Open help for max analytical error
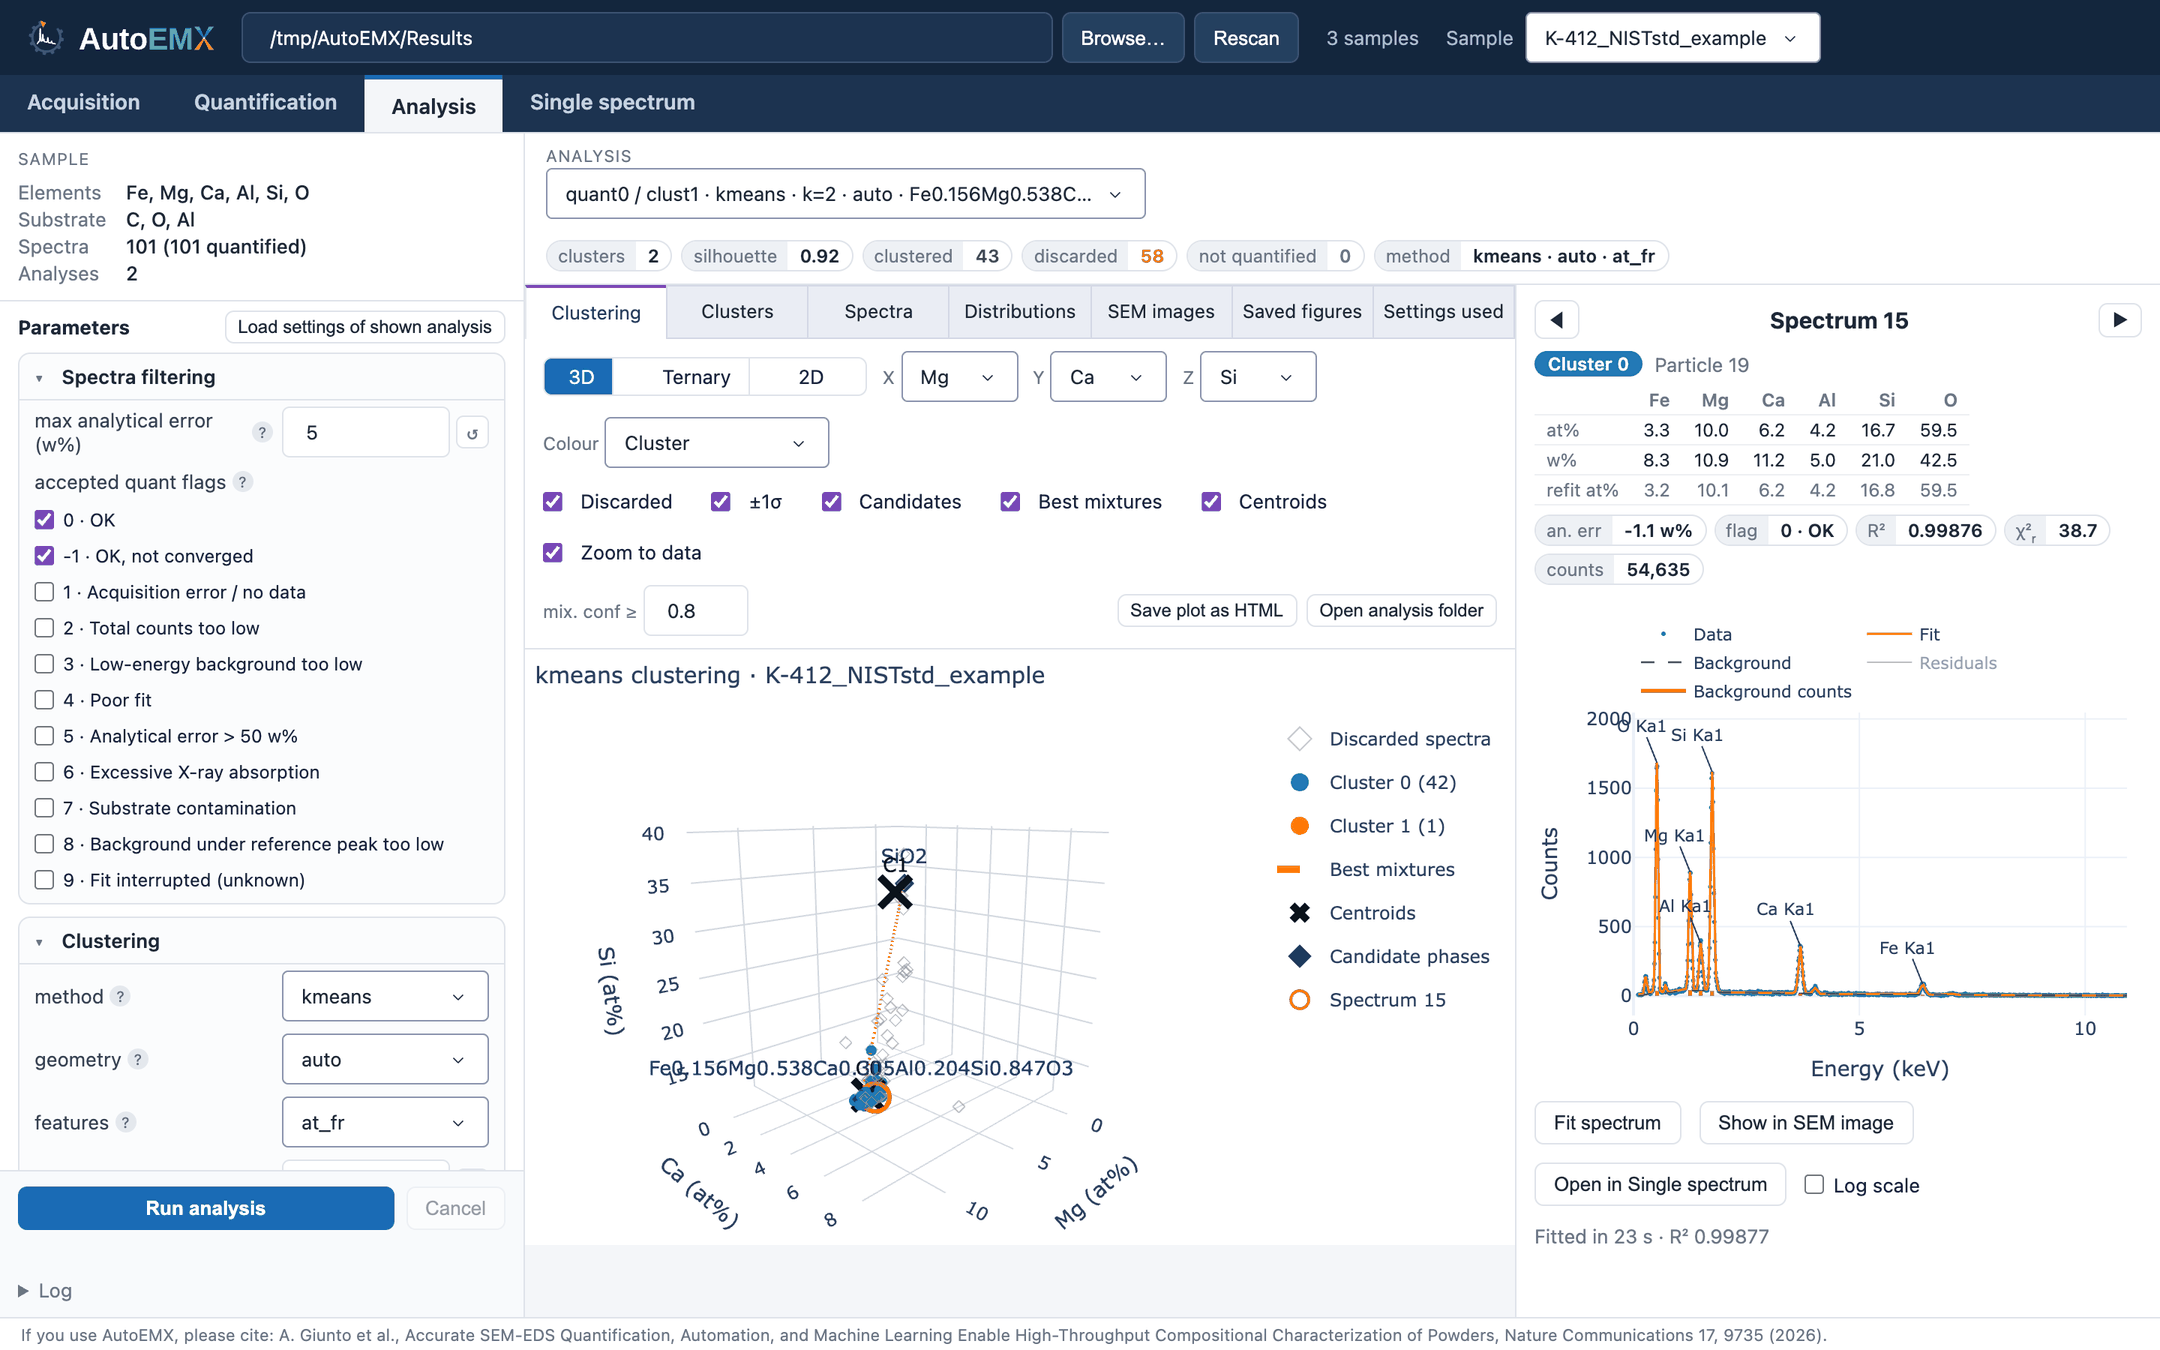2160x1350 pixels. point(262,432)
